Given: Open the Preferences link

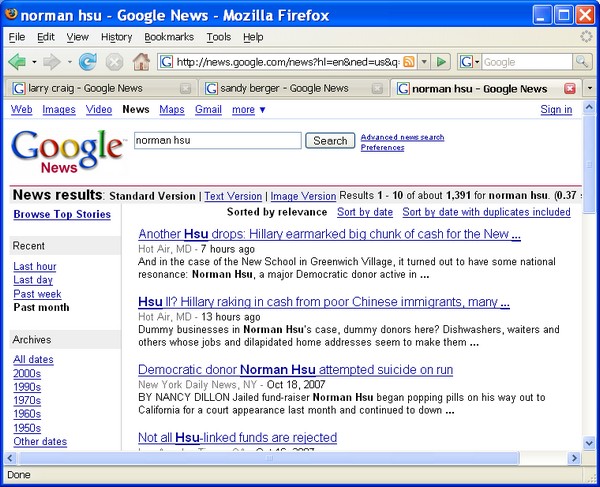Looking at the screenshot, I should [382, 147].
